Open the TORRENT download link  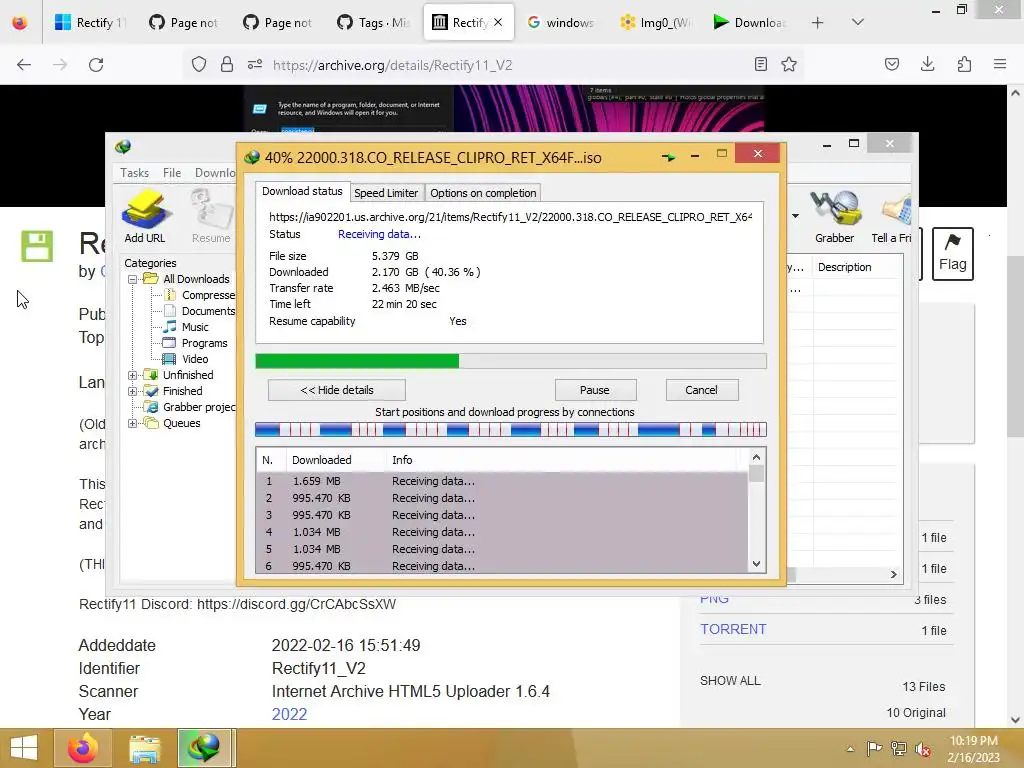(733, 630)
